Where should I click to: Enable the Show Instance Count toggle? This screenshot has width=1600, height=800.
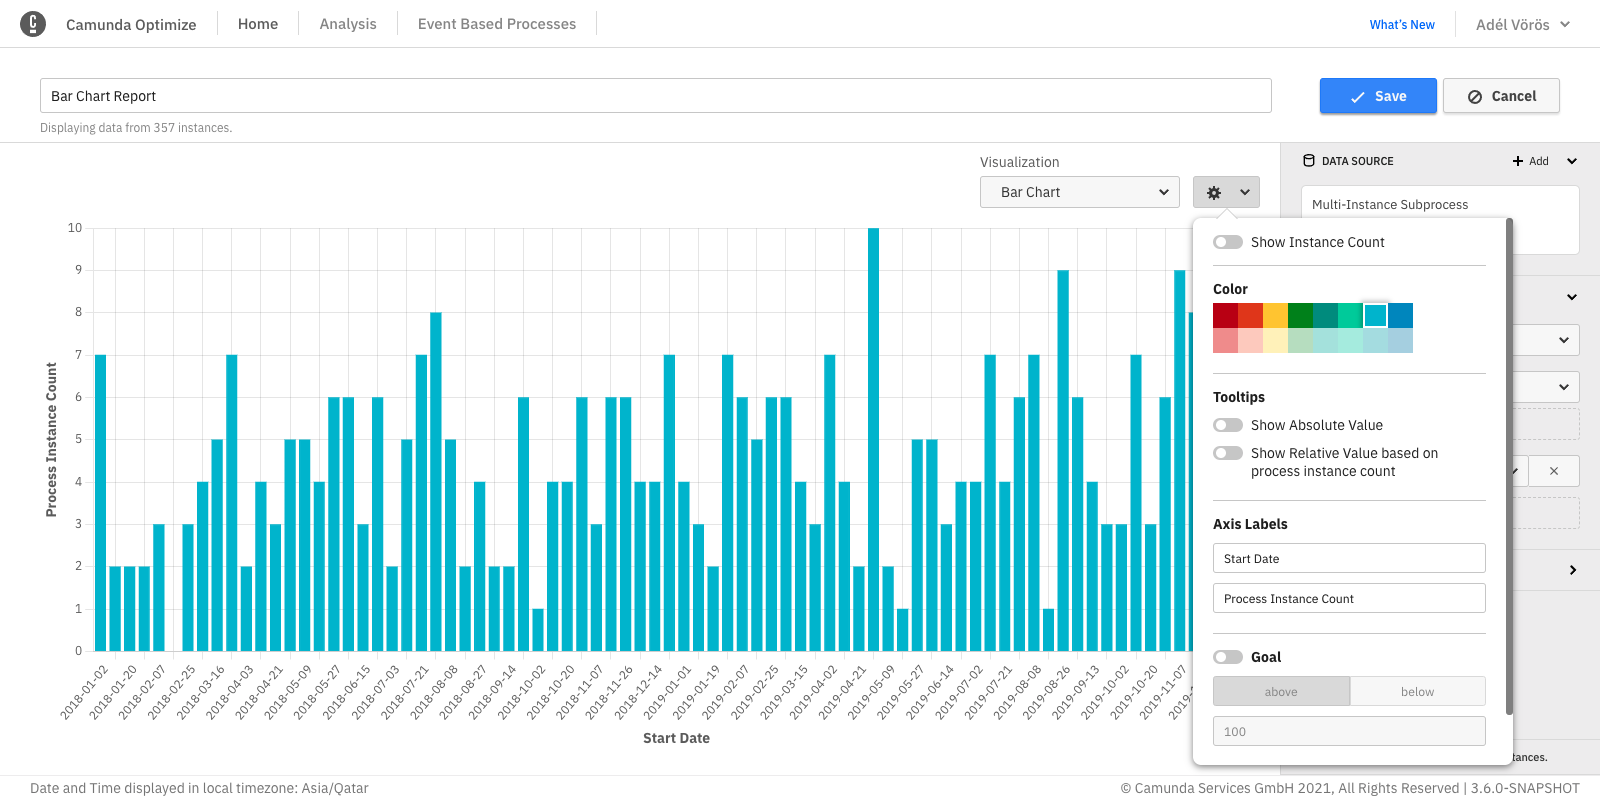coord(1228,242)
